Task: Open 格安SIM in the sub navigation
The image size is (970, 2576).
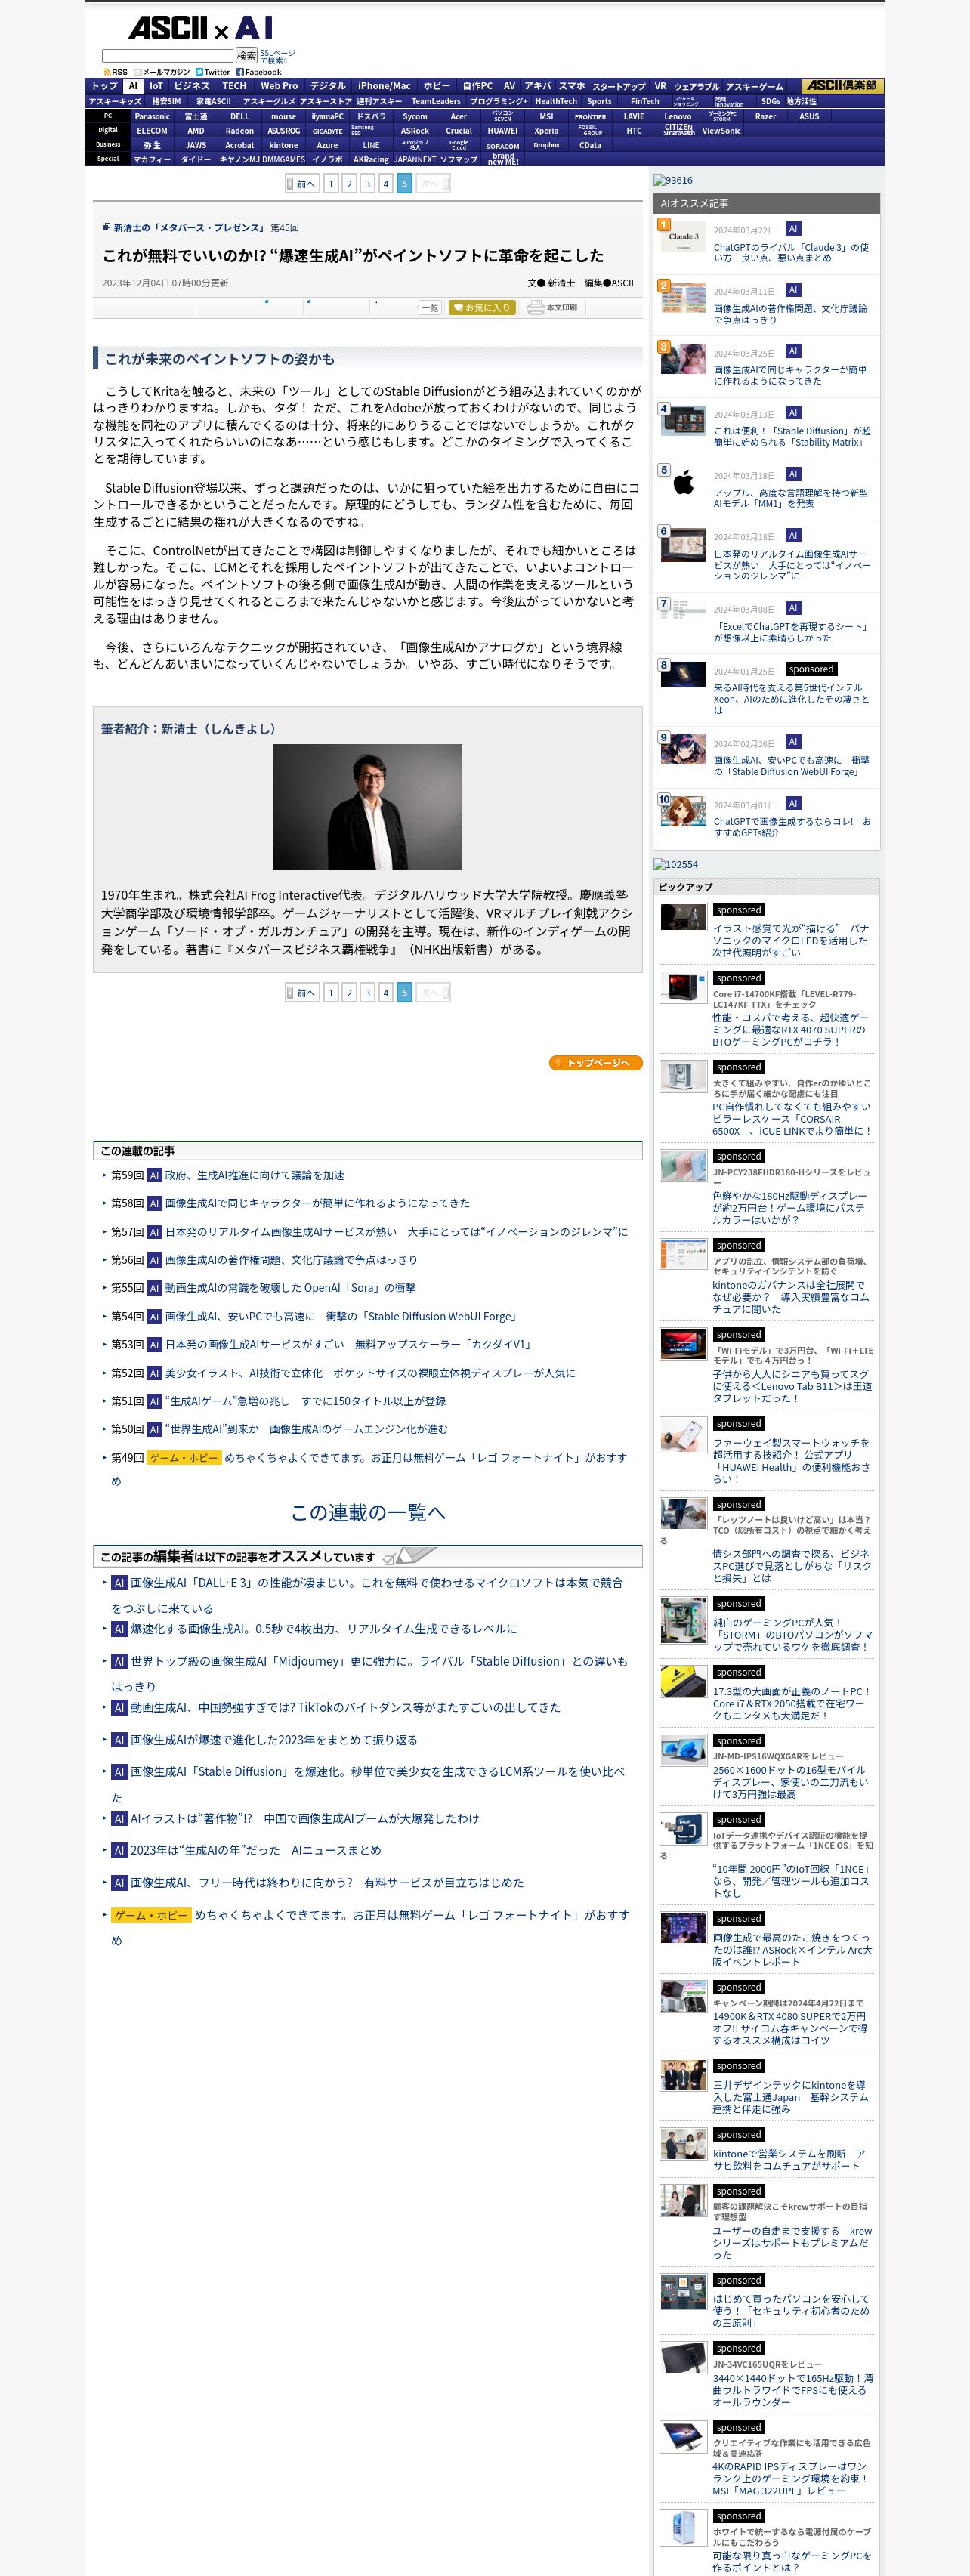Action: click(167, 101)
